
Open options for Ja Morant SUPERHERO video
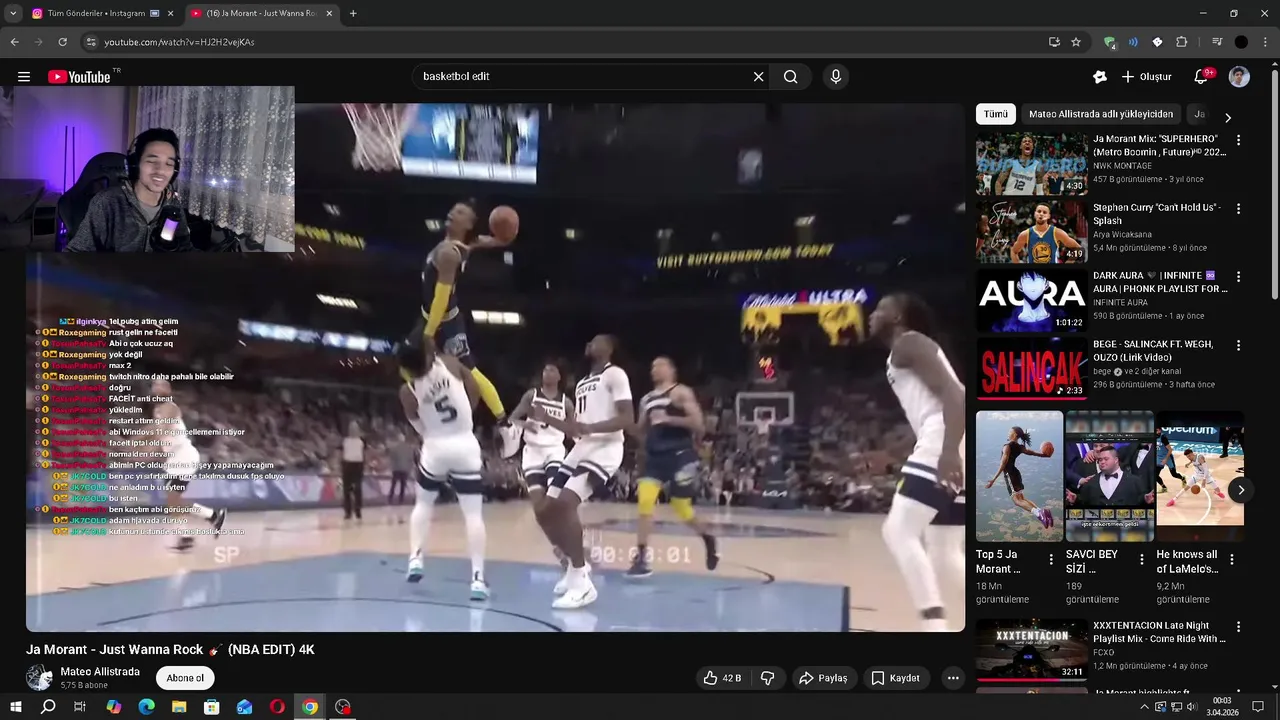click(1238, 141)
